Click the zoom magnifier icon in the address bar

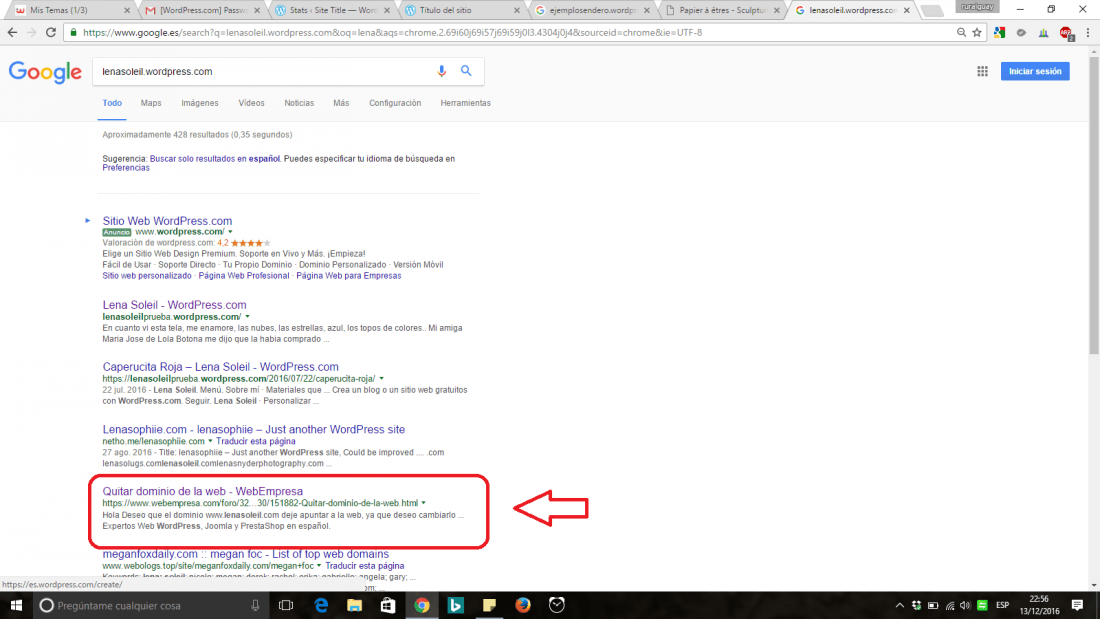click(961, 32)
